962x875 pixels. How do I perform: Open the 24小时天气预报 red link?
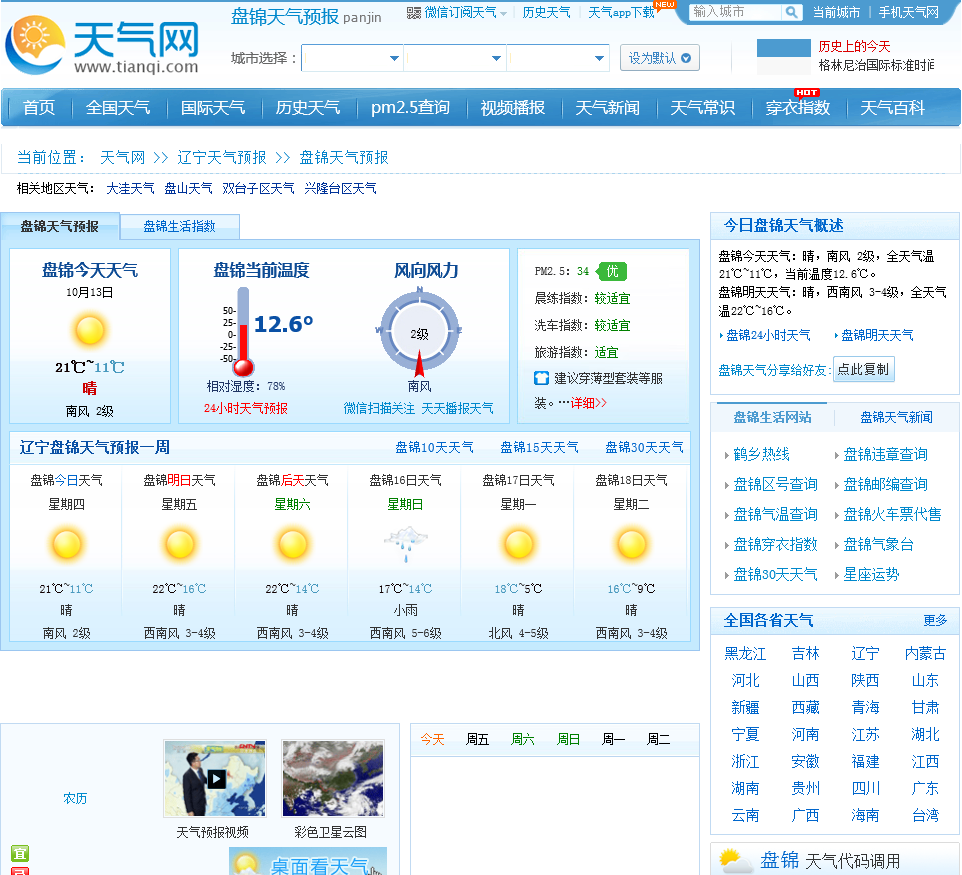[245, 409]
